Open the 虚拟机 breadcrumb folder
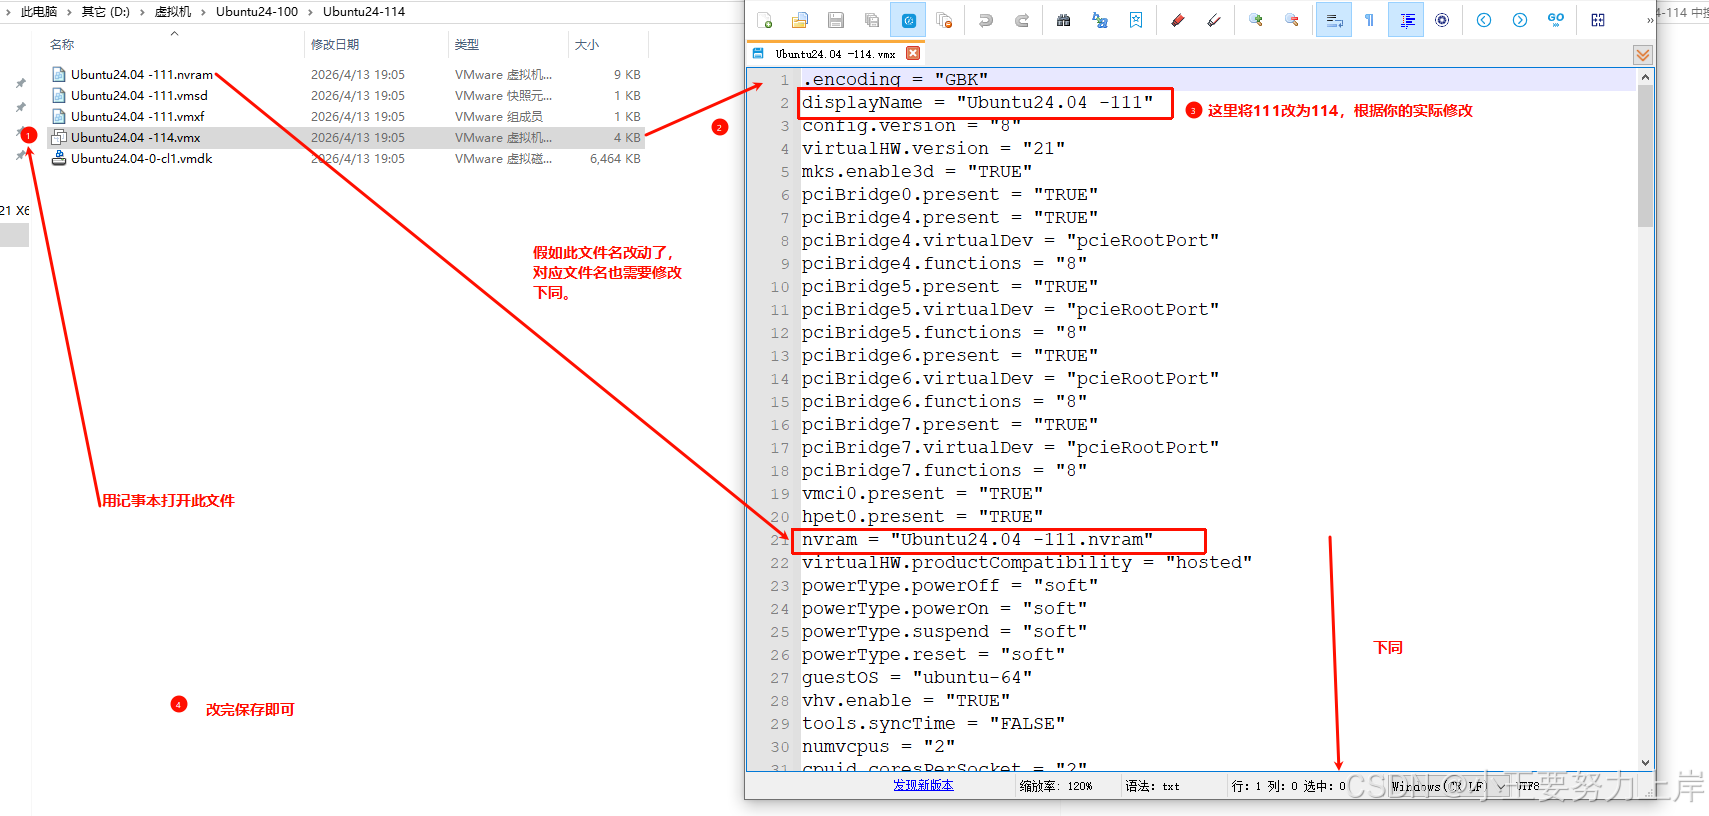The height and width of the screenshot is (816, 1709). point(173,12)
